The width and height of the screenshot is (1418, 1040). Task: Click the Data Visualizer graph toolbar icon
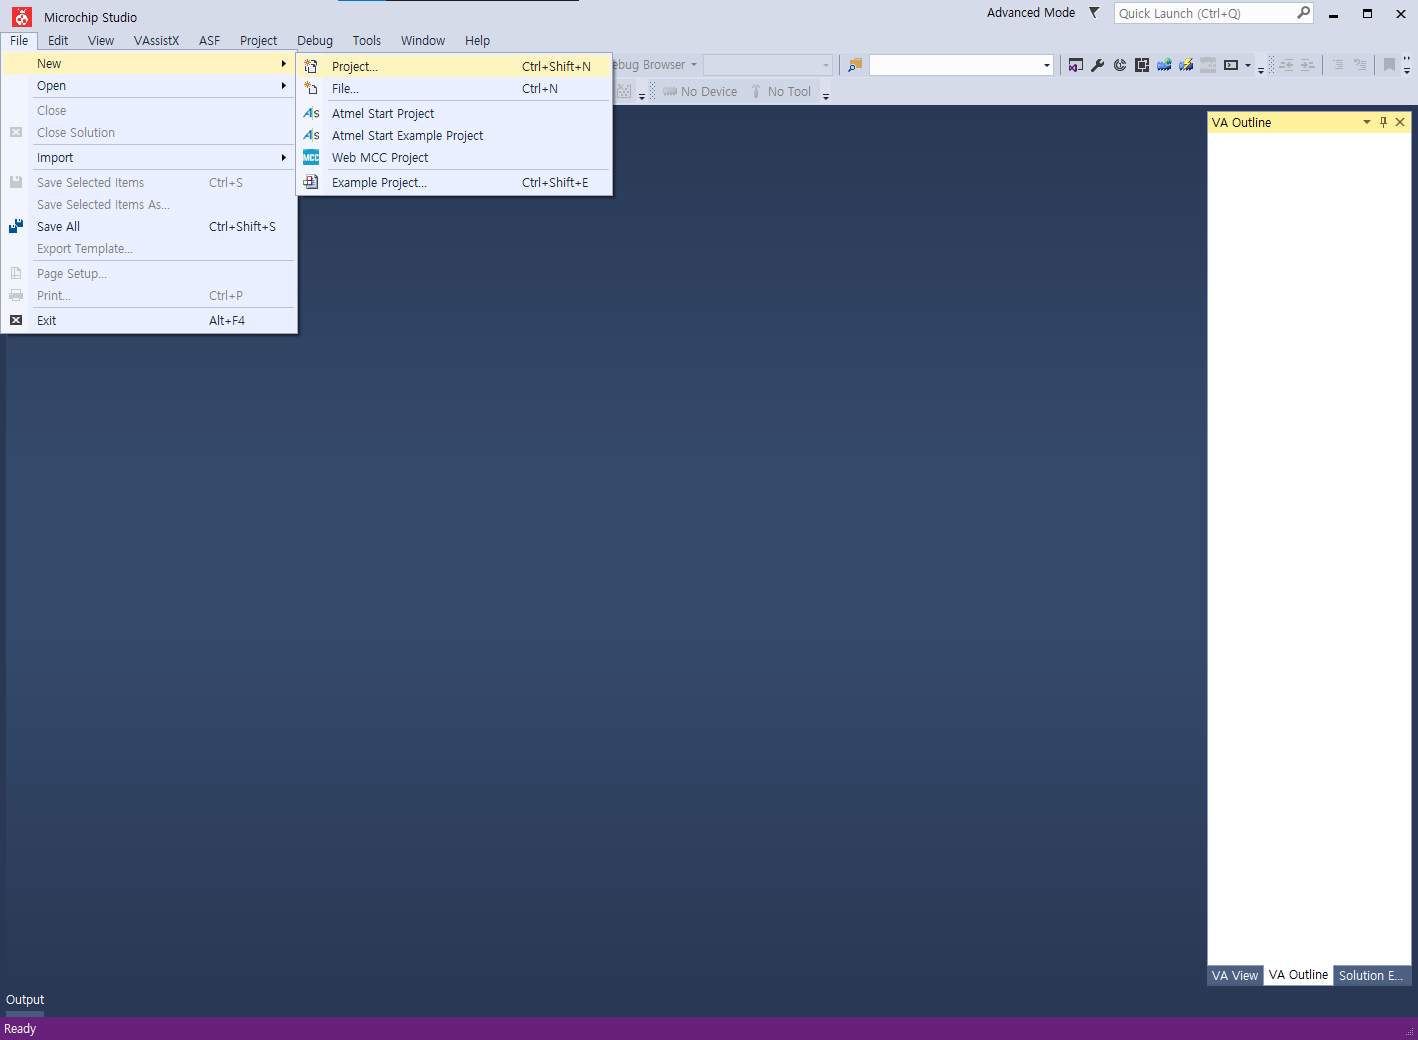point(1164,65)
